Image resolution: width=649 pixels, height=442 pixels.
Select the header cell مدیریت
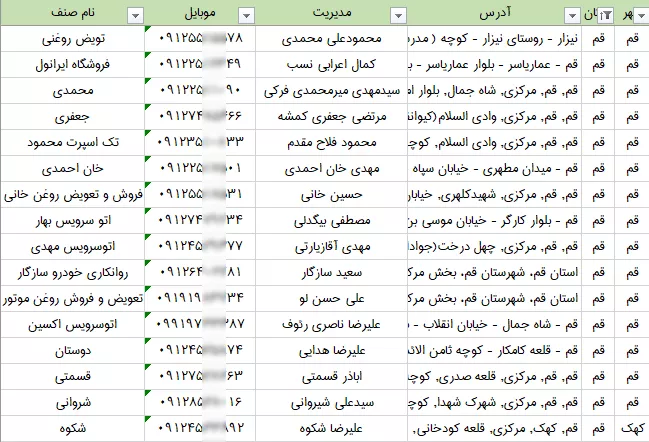[x=331, y=13]
